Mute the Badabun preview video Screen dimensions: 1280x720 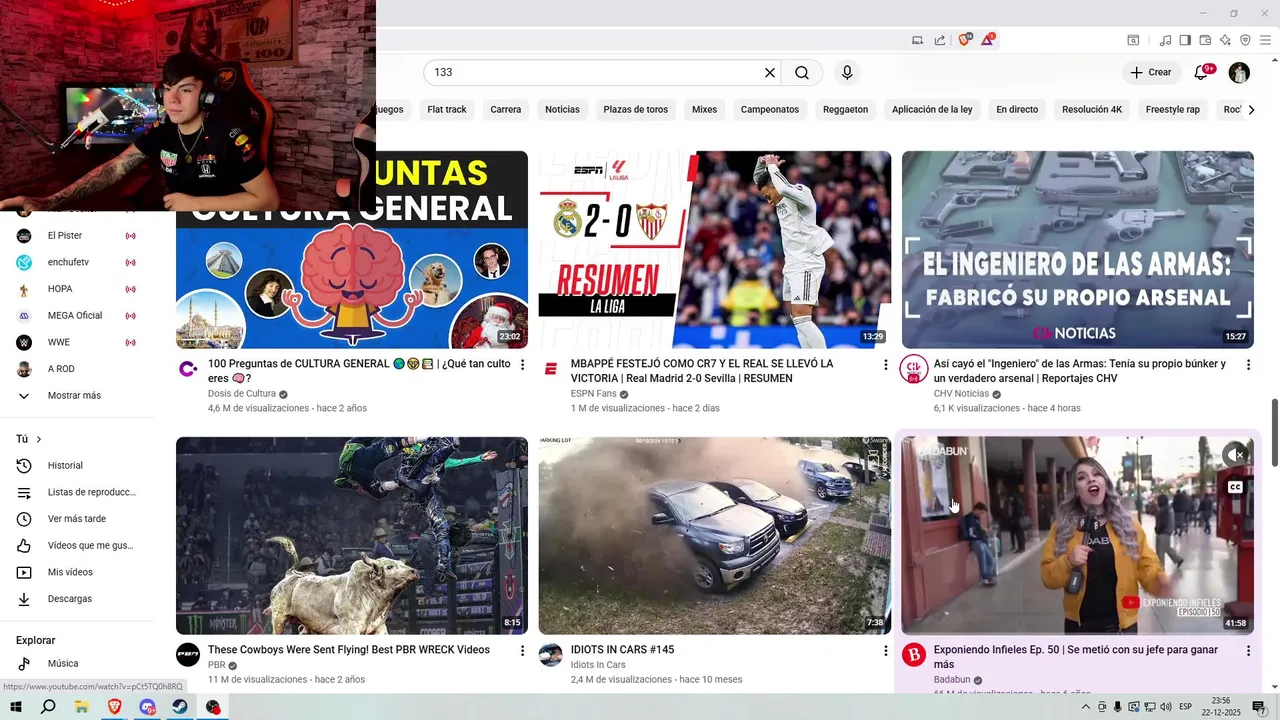1235,454
